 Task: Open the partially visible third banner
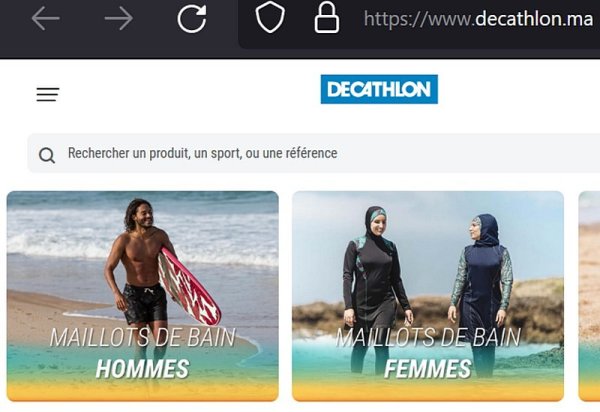point(589,296)
